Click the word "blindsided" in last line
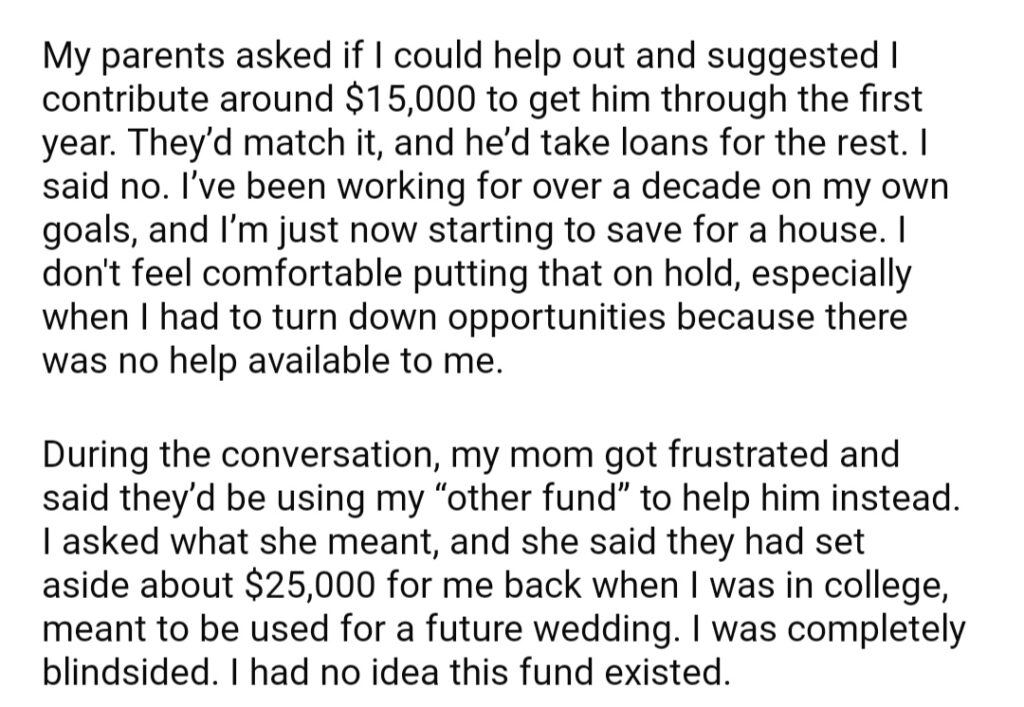The width and height of the screenshot is (1024, 707). (x=127, y=672)
